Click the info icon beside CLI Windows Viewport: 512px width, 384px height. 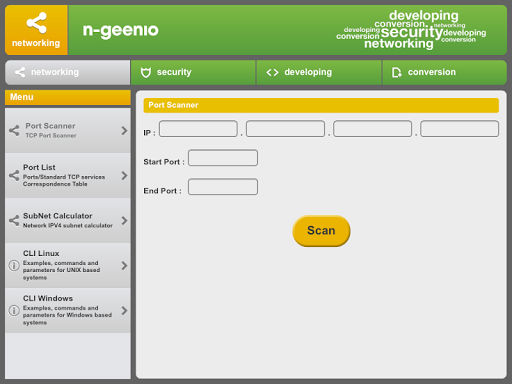(x=14, y=311)
